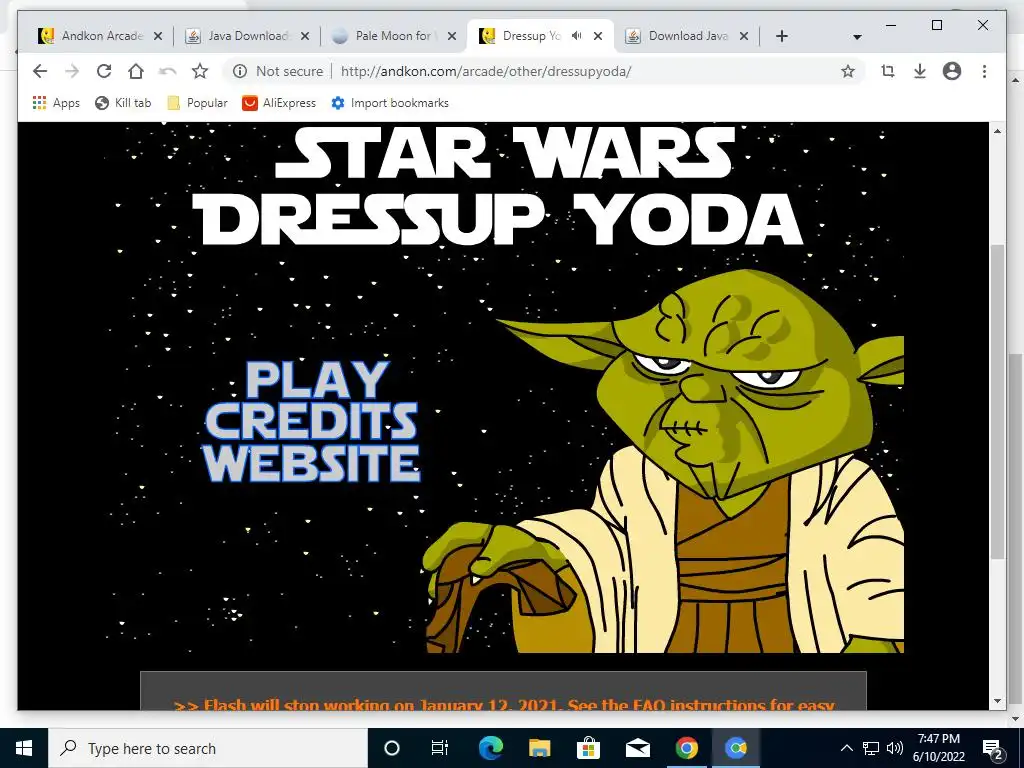This screenshot has height=768, width=1024.
Task: Open the Popular bookmarks folder
Action: 197,103
